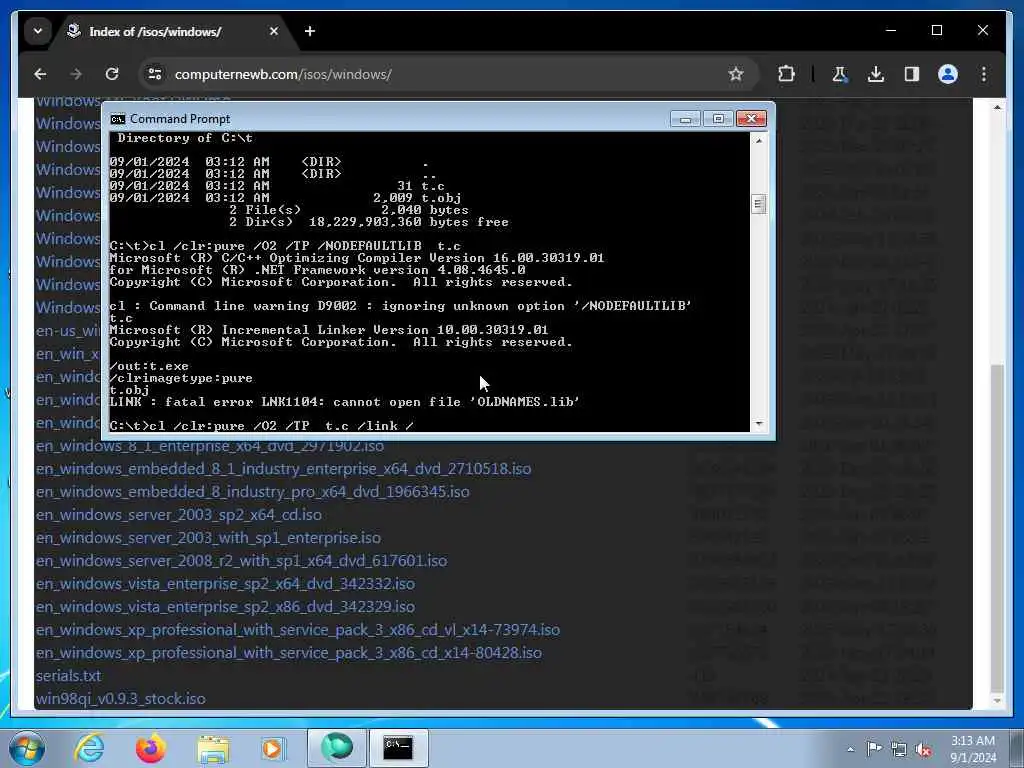Click the Command Prompt scrollbar thumb
The image size is (1024, 768).
[758, 204]
